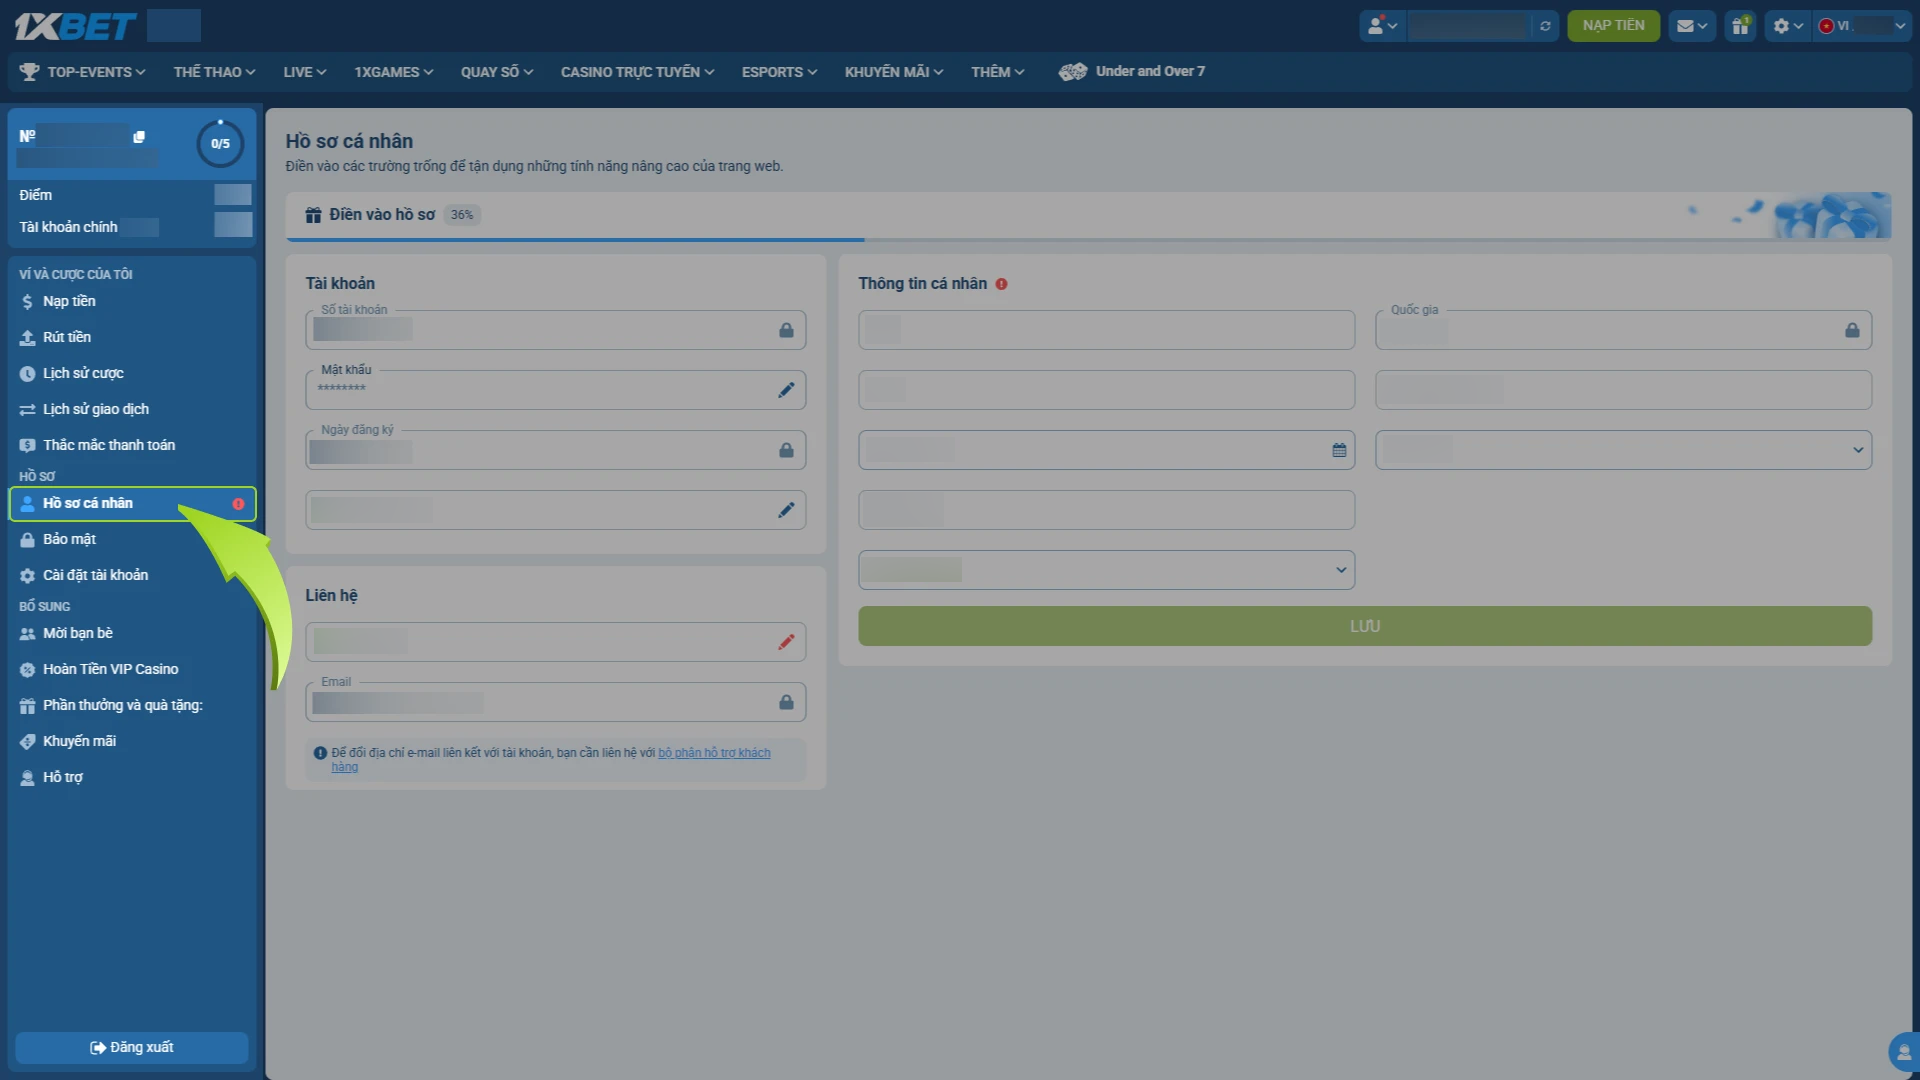The width and height of the screenshot is (1920, 1080).
Task: Open the mail envelope icon in header
Action: [1692, 26]
